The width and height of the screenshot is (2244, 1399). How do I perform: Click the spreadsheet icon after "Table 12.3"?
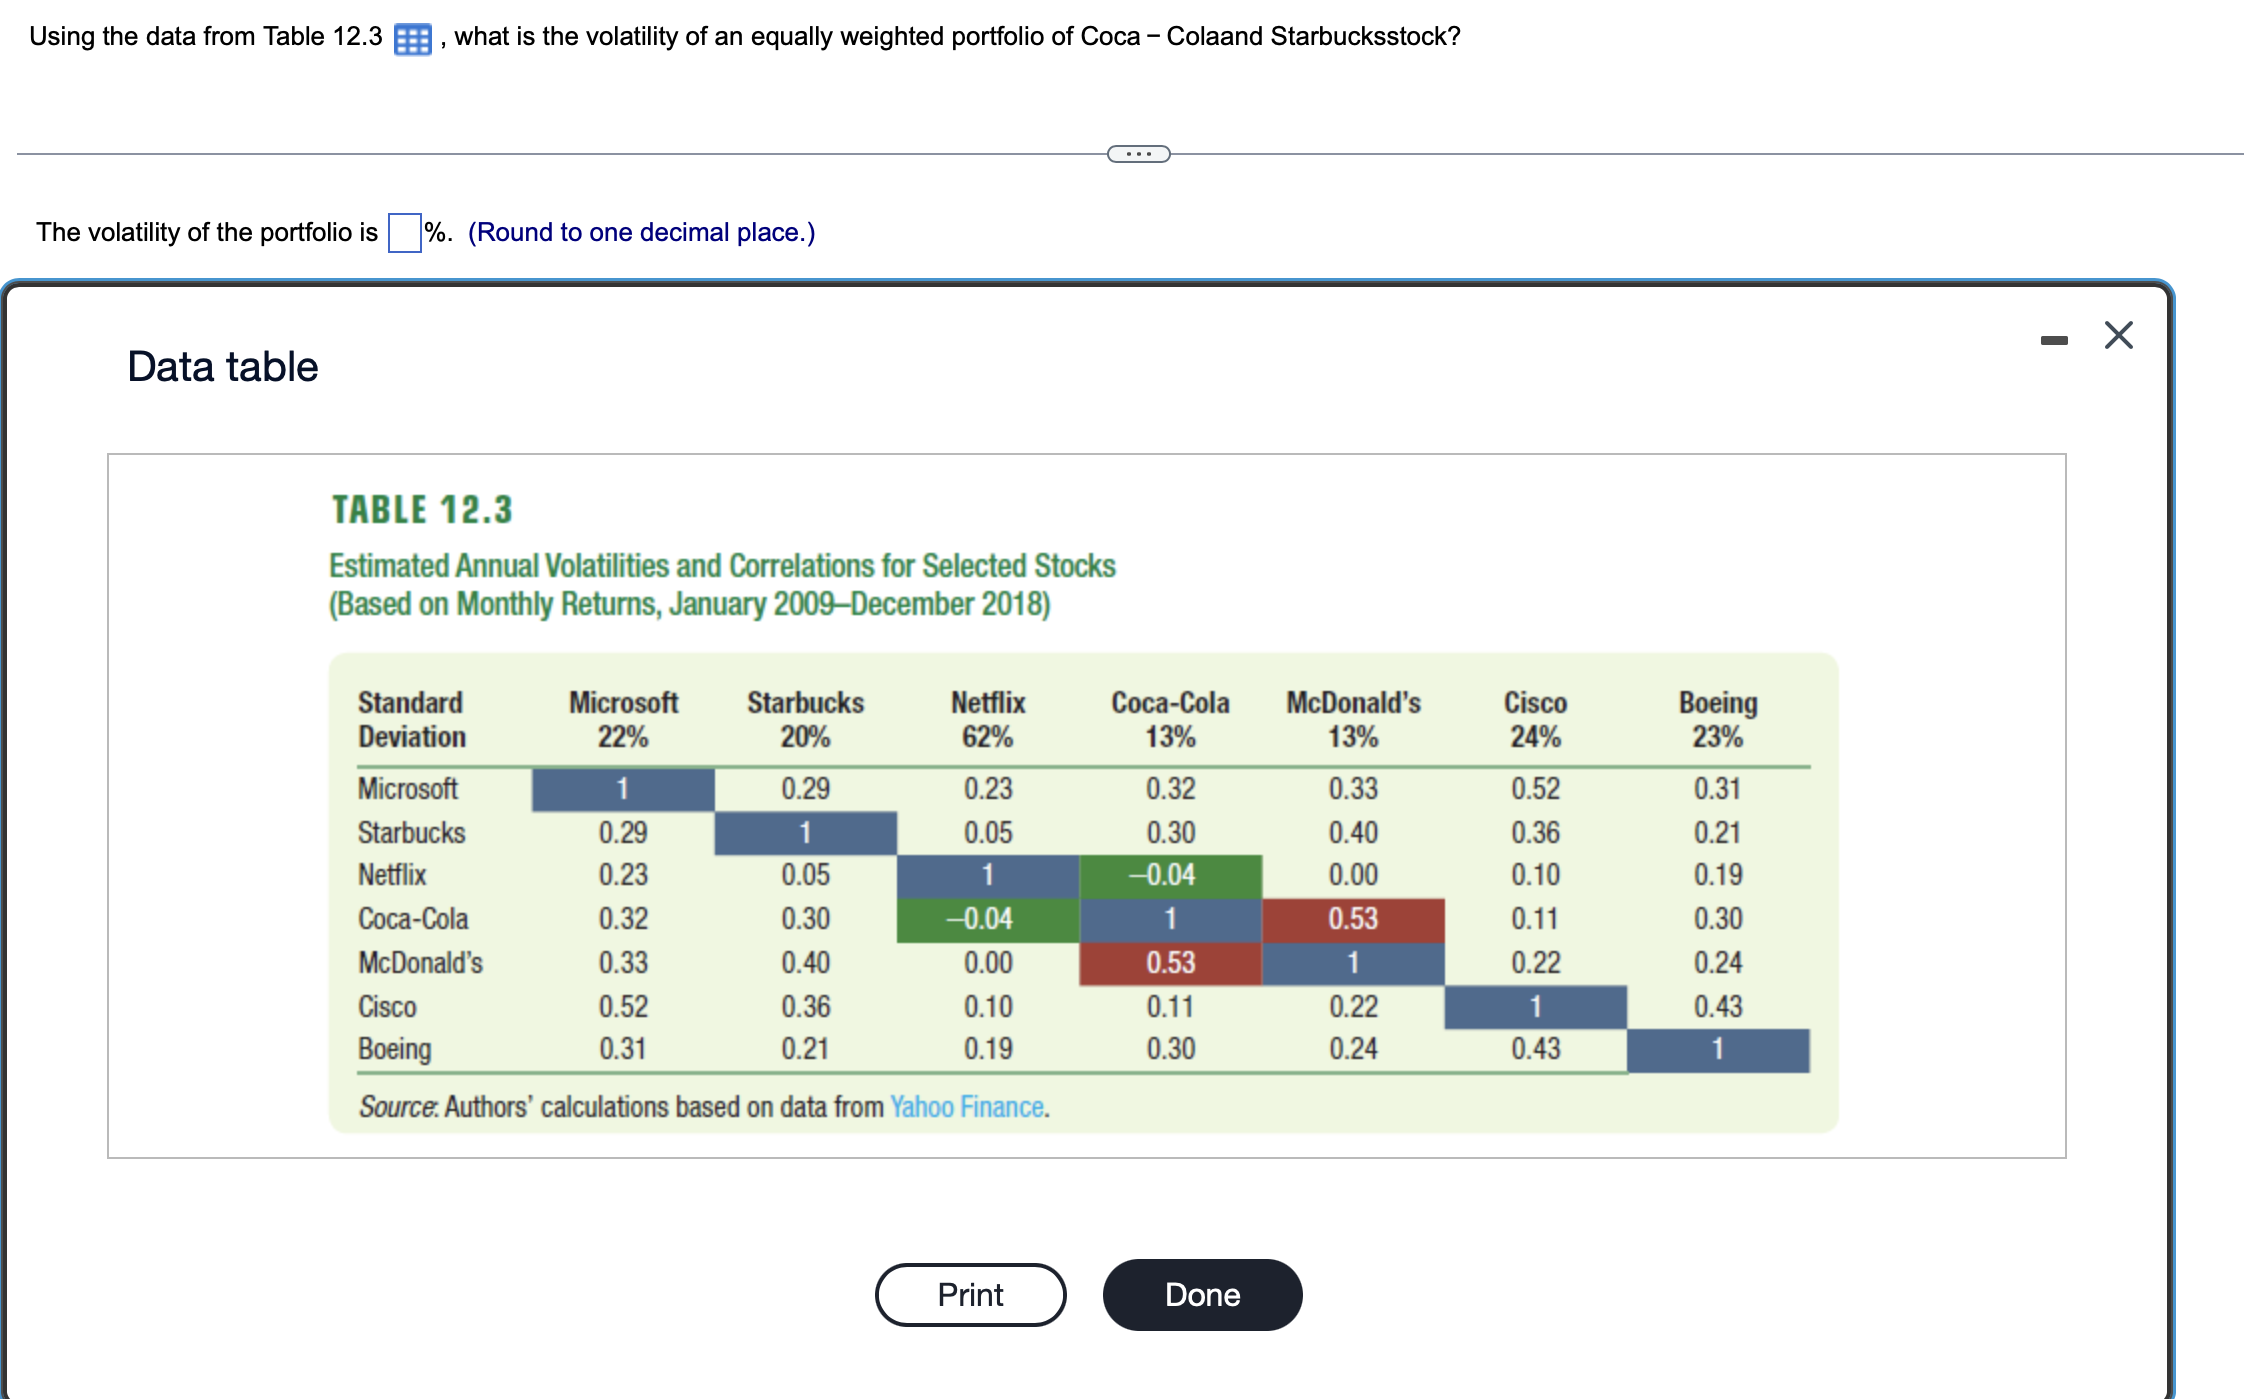tap(411, 37)
